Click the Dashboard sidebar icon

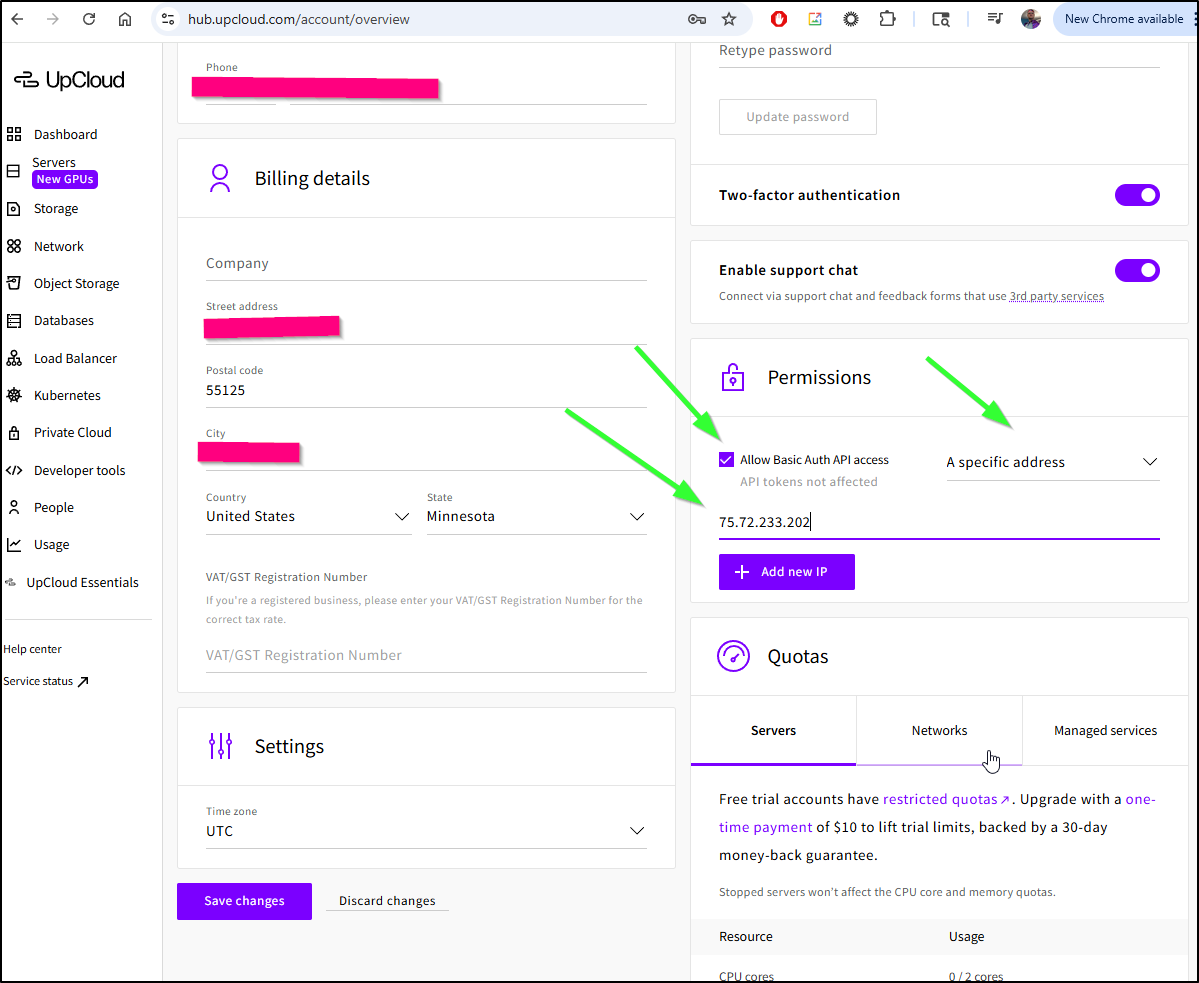[14, 134]
